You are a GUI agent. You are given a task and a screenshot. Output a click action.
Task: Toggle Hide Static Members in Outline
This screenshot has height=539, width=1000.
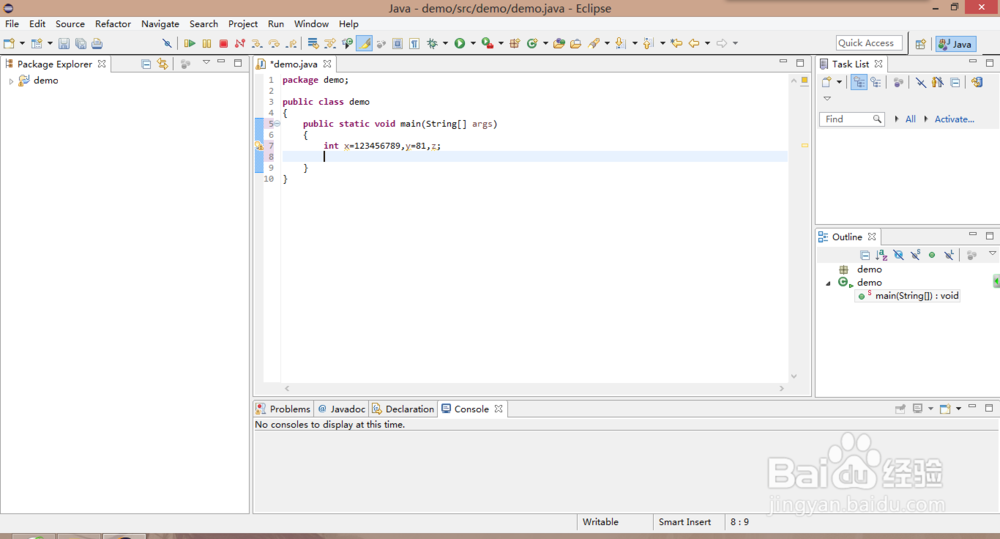(915, 255)
